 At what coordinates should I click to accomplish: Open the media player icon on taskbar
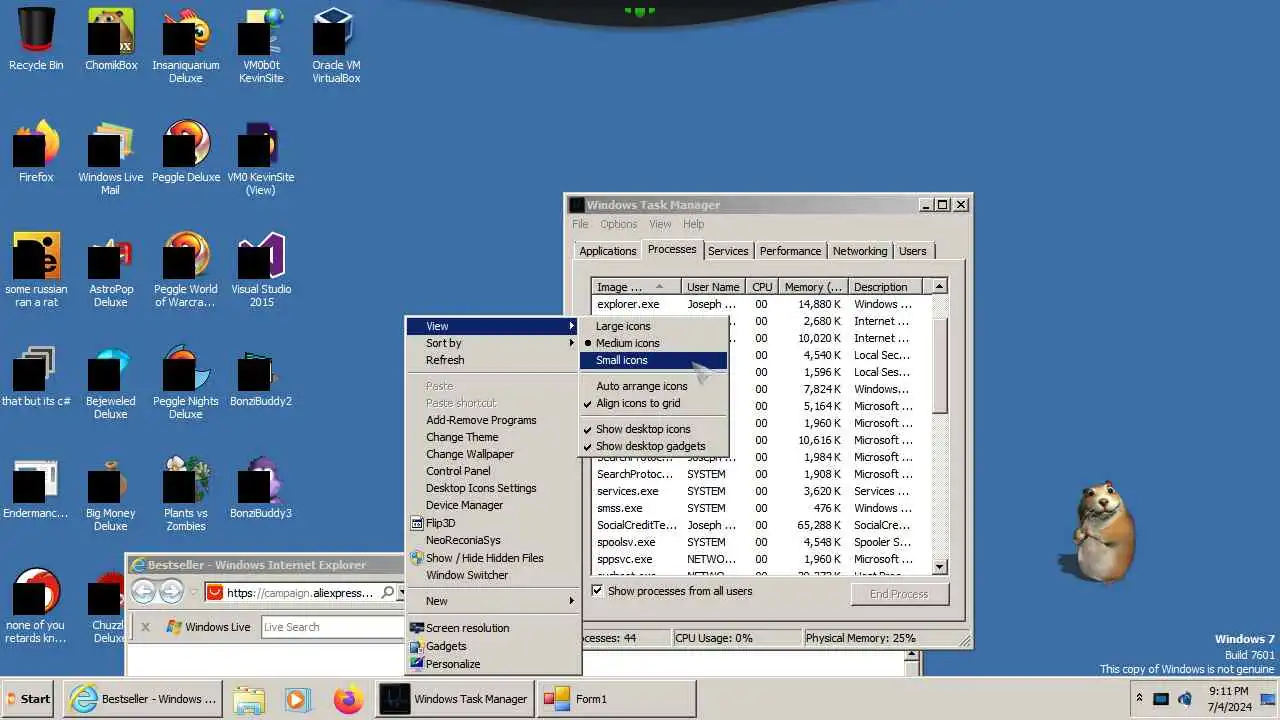[x=297, y=699]
